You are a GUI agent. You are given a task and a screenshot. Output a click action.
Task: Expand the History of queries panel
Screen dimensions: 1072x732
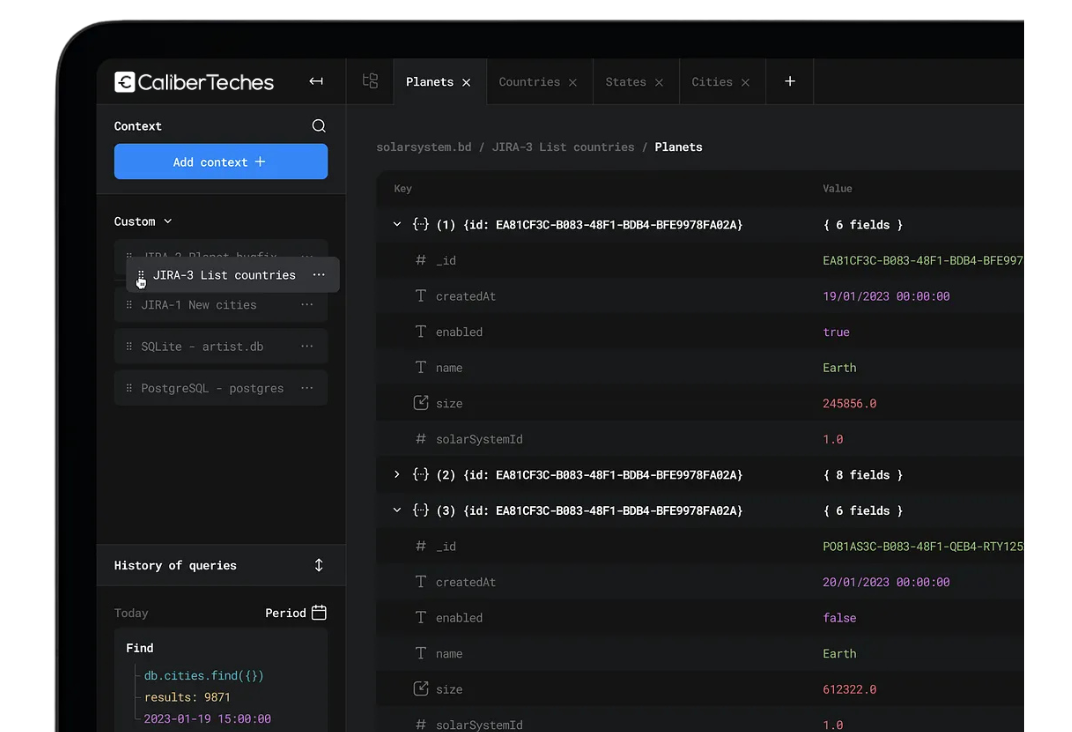tap(319, 565)
